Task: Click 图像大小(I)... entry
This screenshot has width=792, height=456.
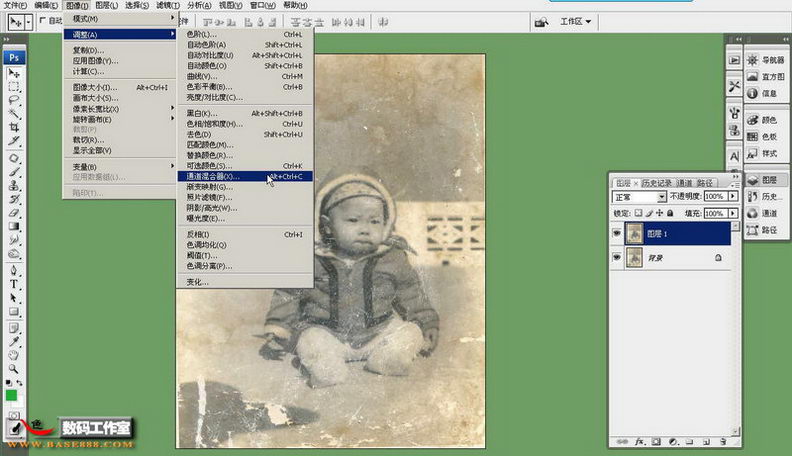Action: tap(119, 87)
